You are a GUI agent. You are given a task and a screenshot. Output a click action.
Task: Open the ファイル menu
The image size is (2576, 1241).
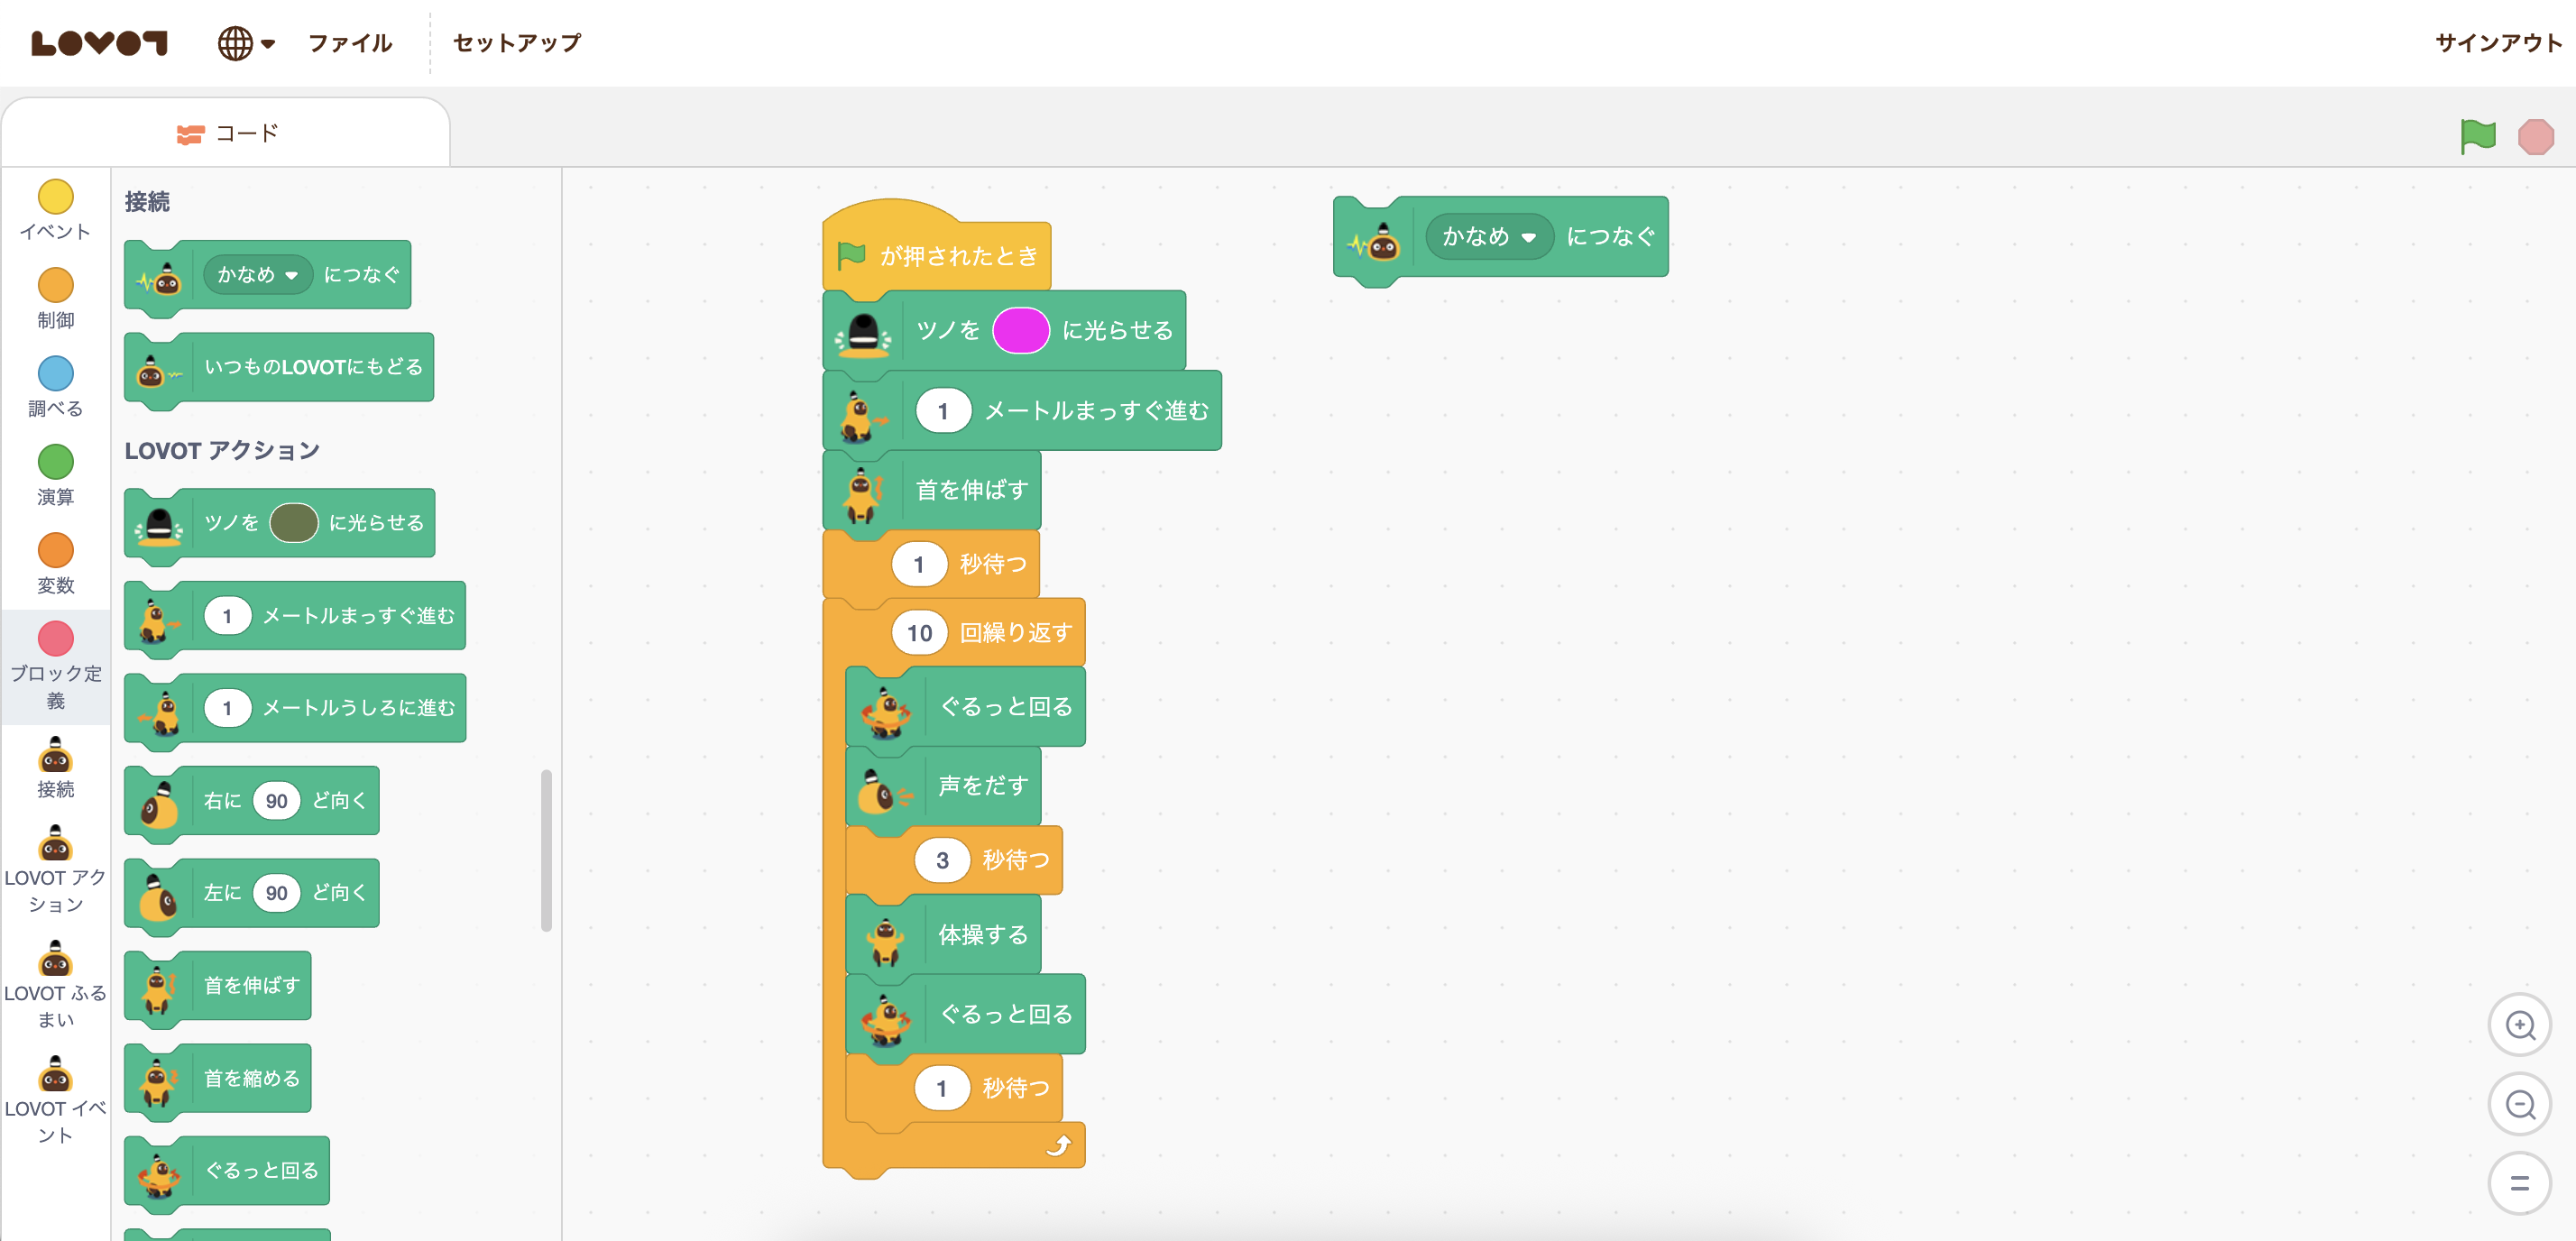tap(350, 43)
